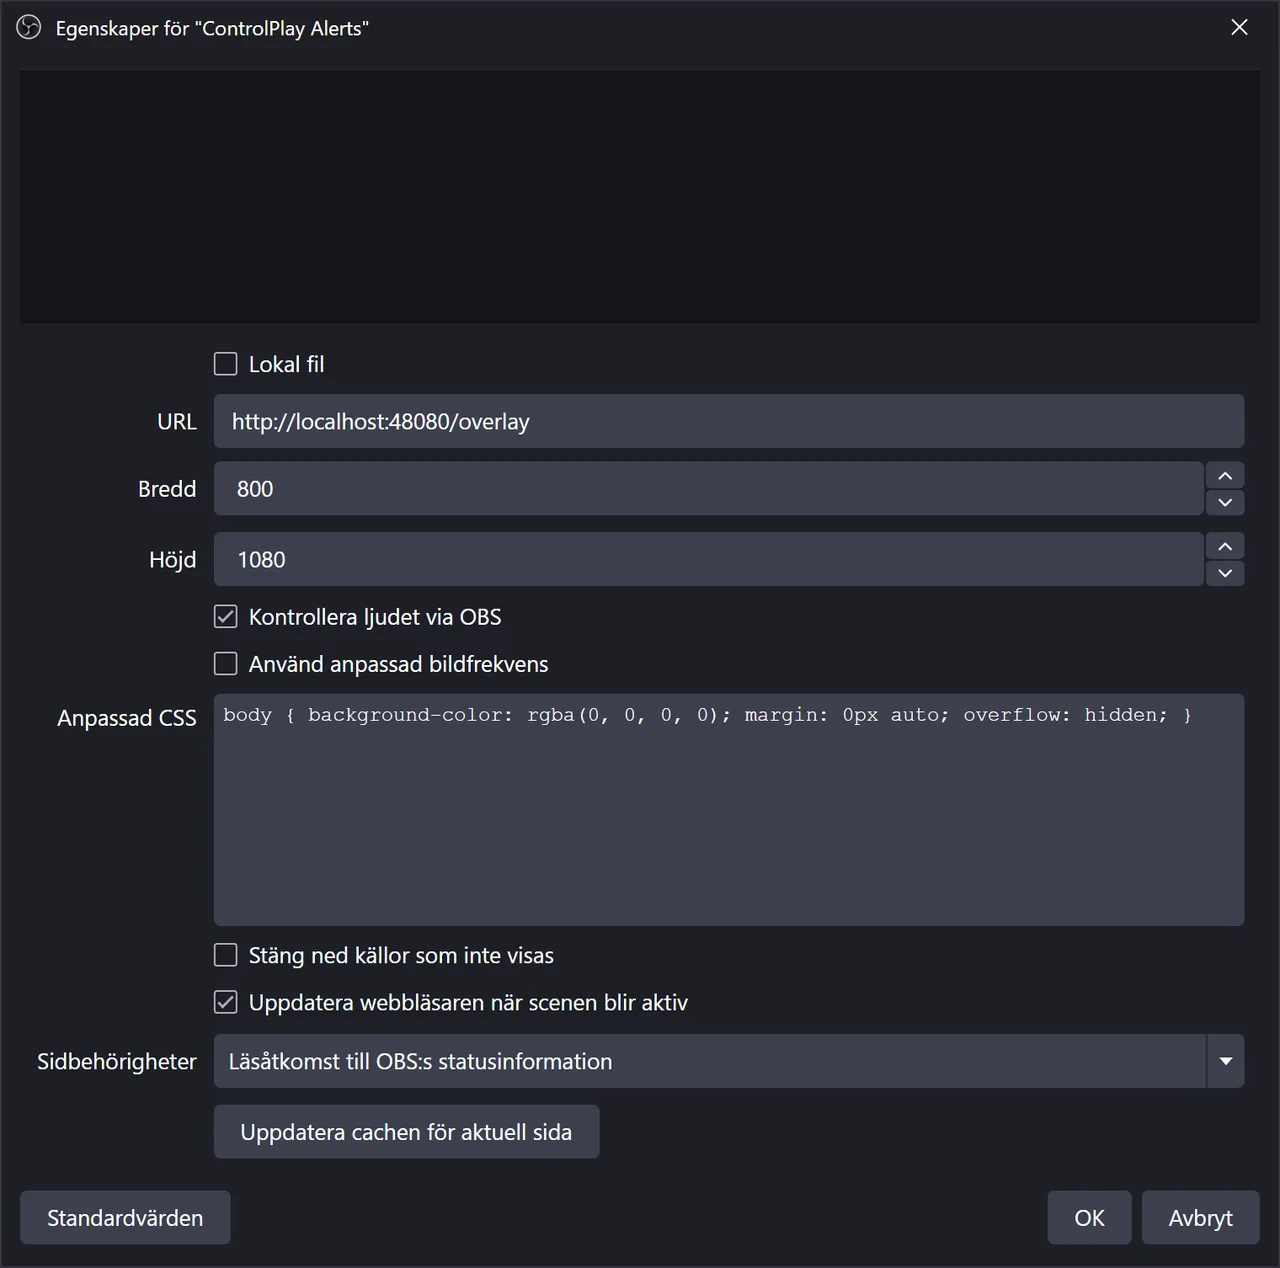Increase Bredd value with up arrow
Screen dimensions: 1280x1268
point(1225,475)
